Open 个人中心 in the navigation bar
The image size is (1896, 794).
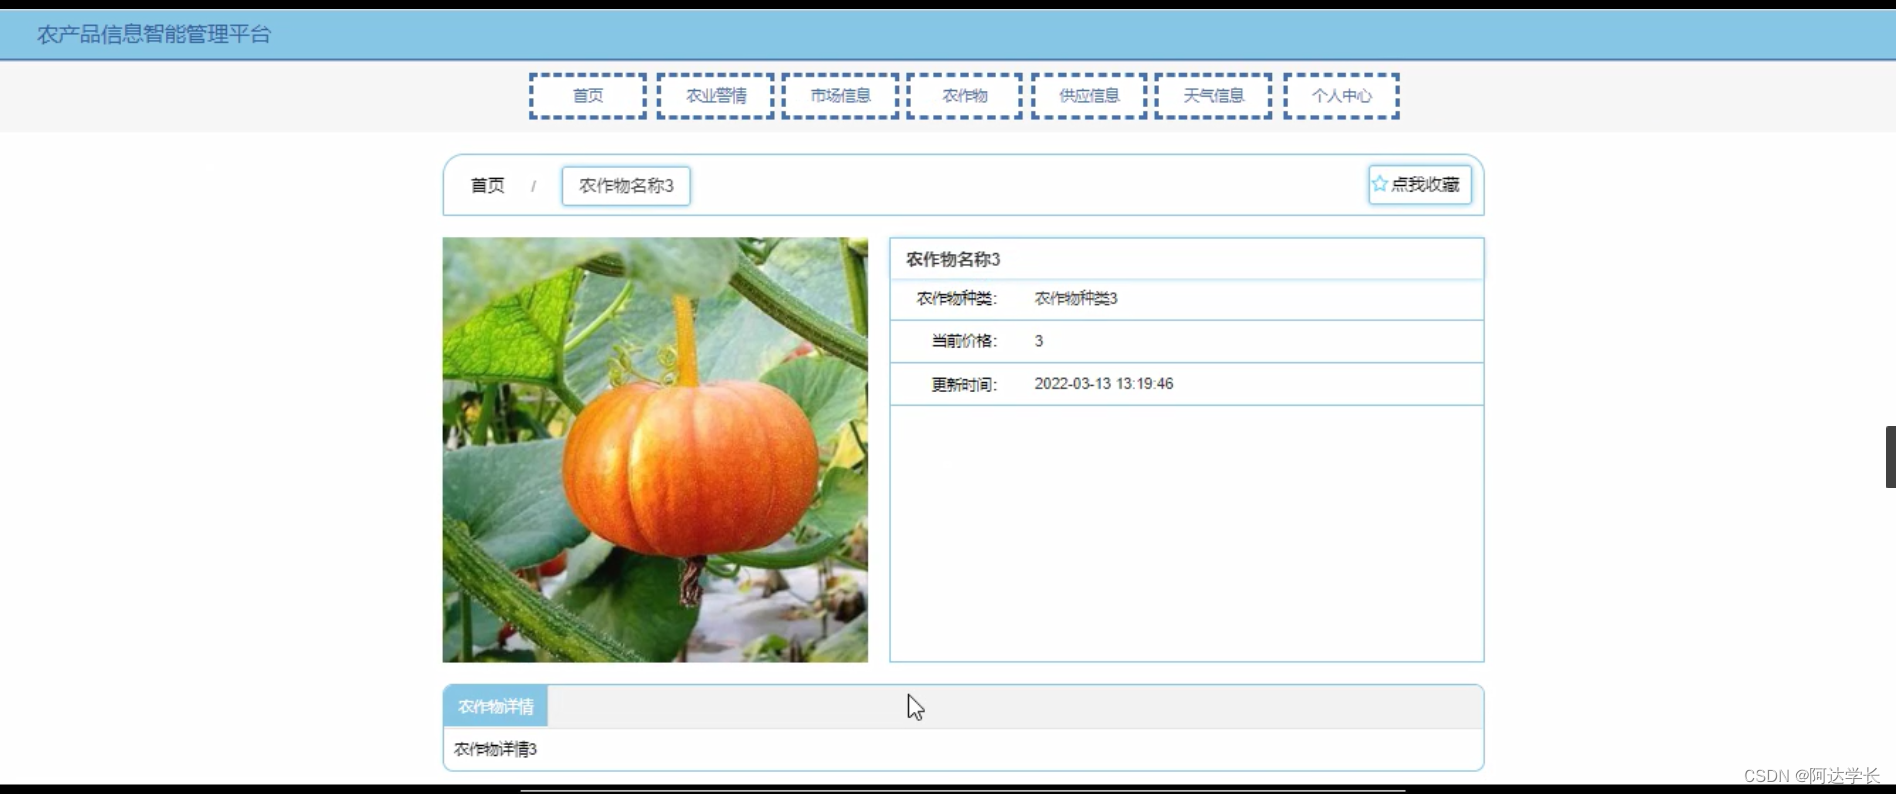(x=1342, y=96)
